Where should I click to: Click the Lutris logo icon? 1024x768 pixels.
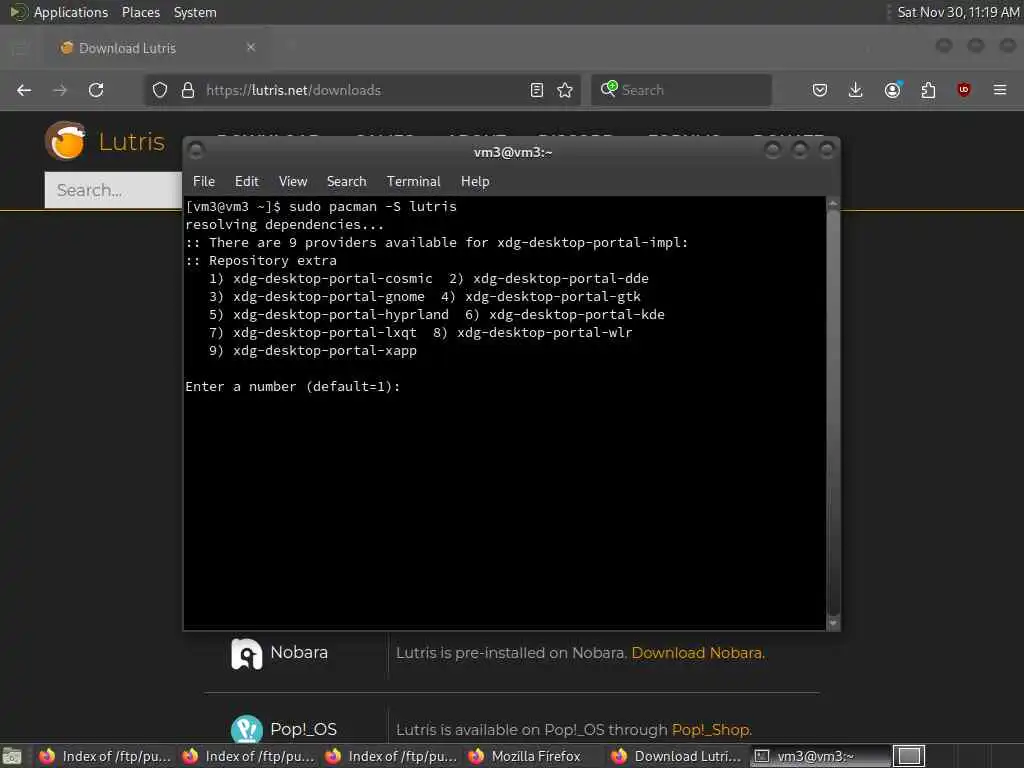66,140
